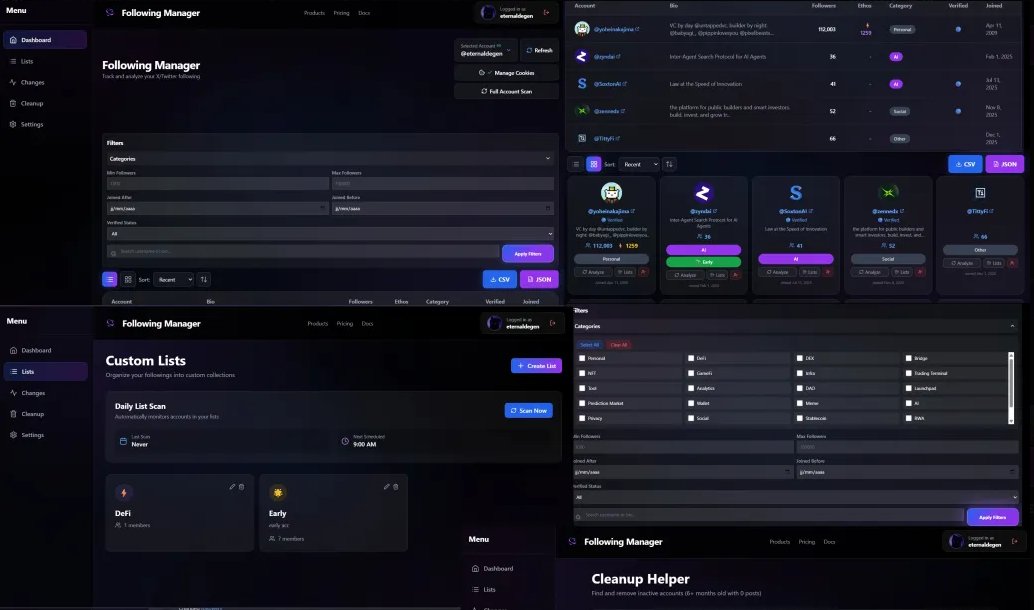Click Scan Now in Daily List Scan

pos(528,410)
